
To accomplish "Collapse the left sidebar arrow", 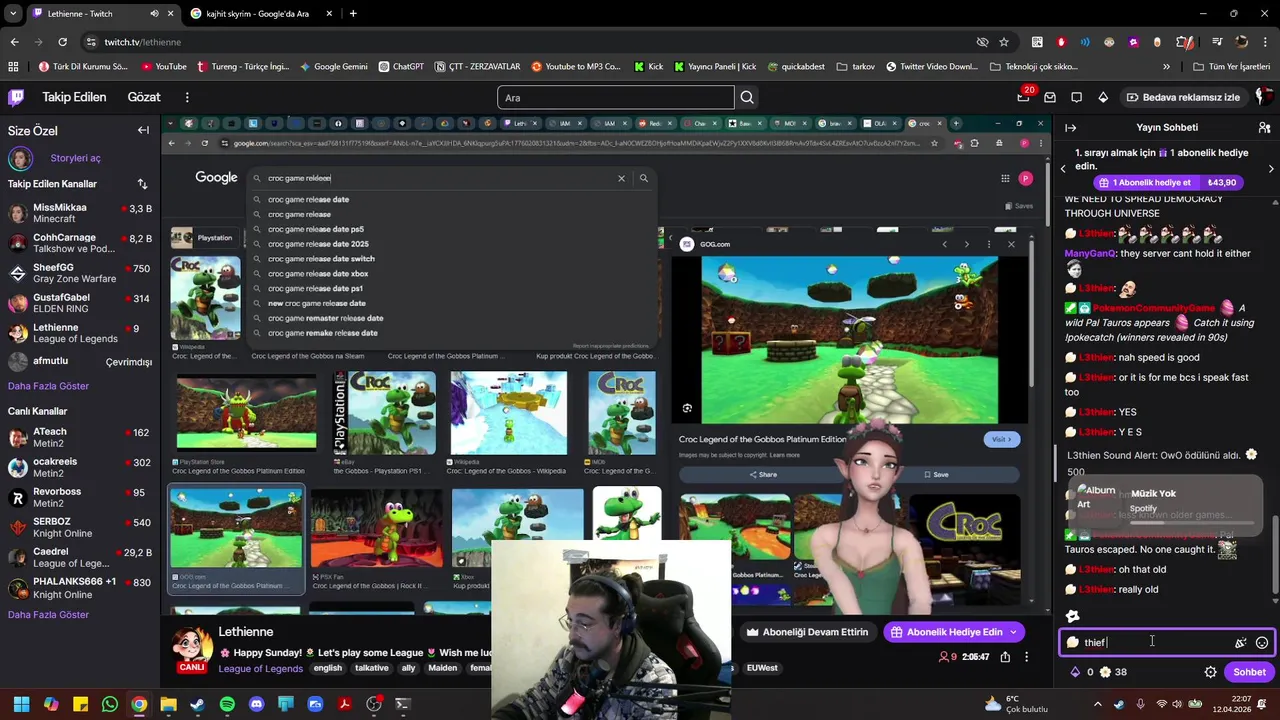I will [143, 130].
